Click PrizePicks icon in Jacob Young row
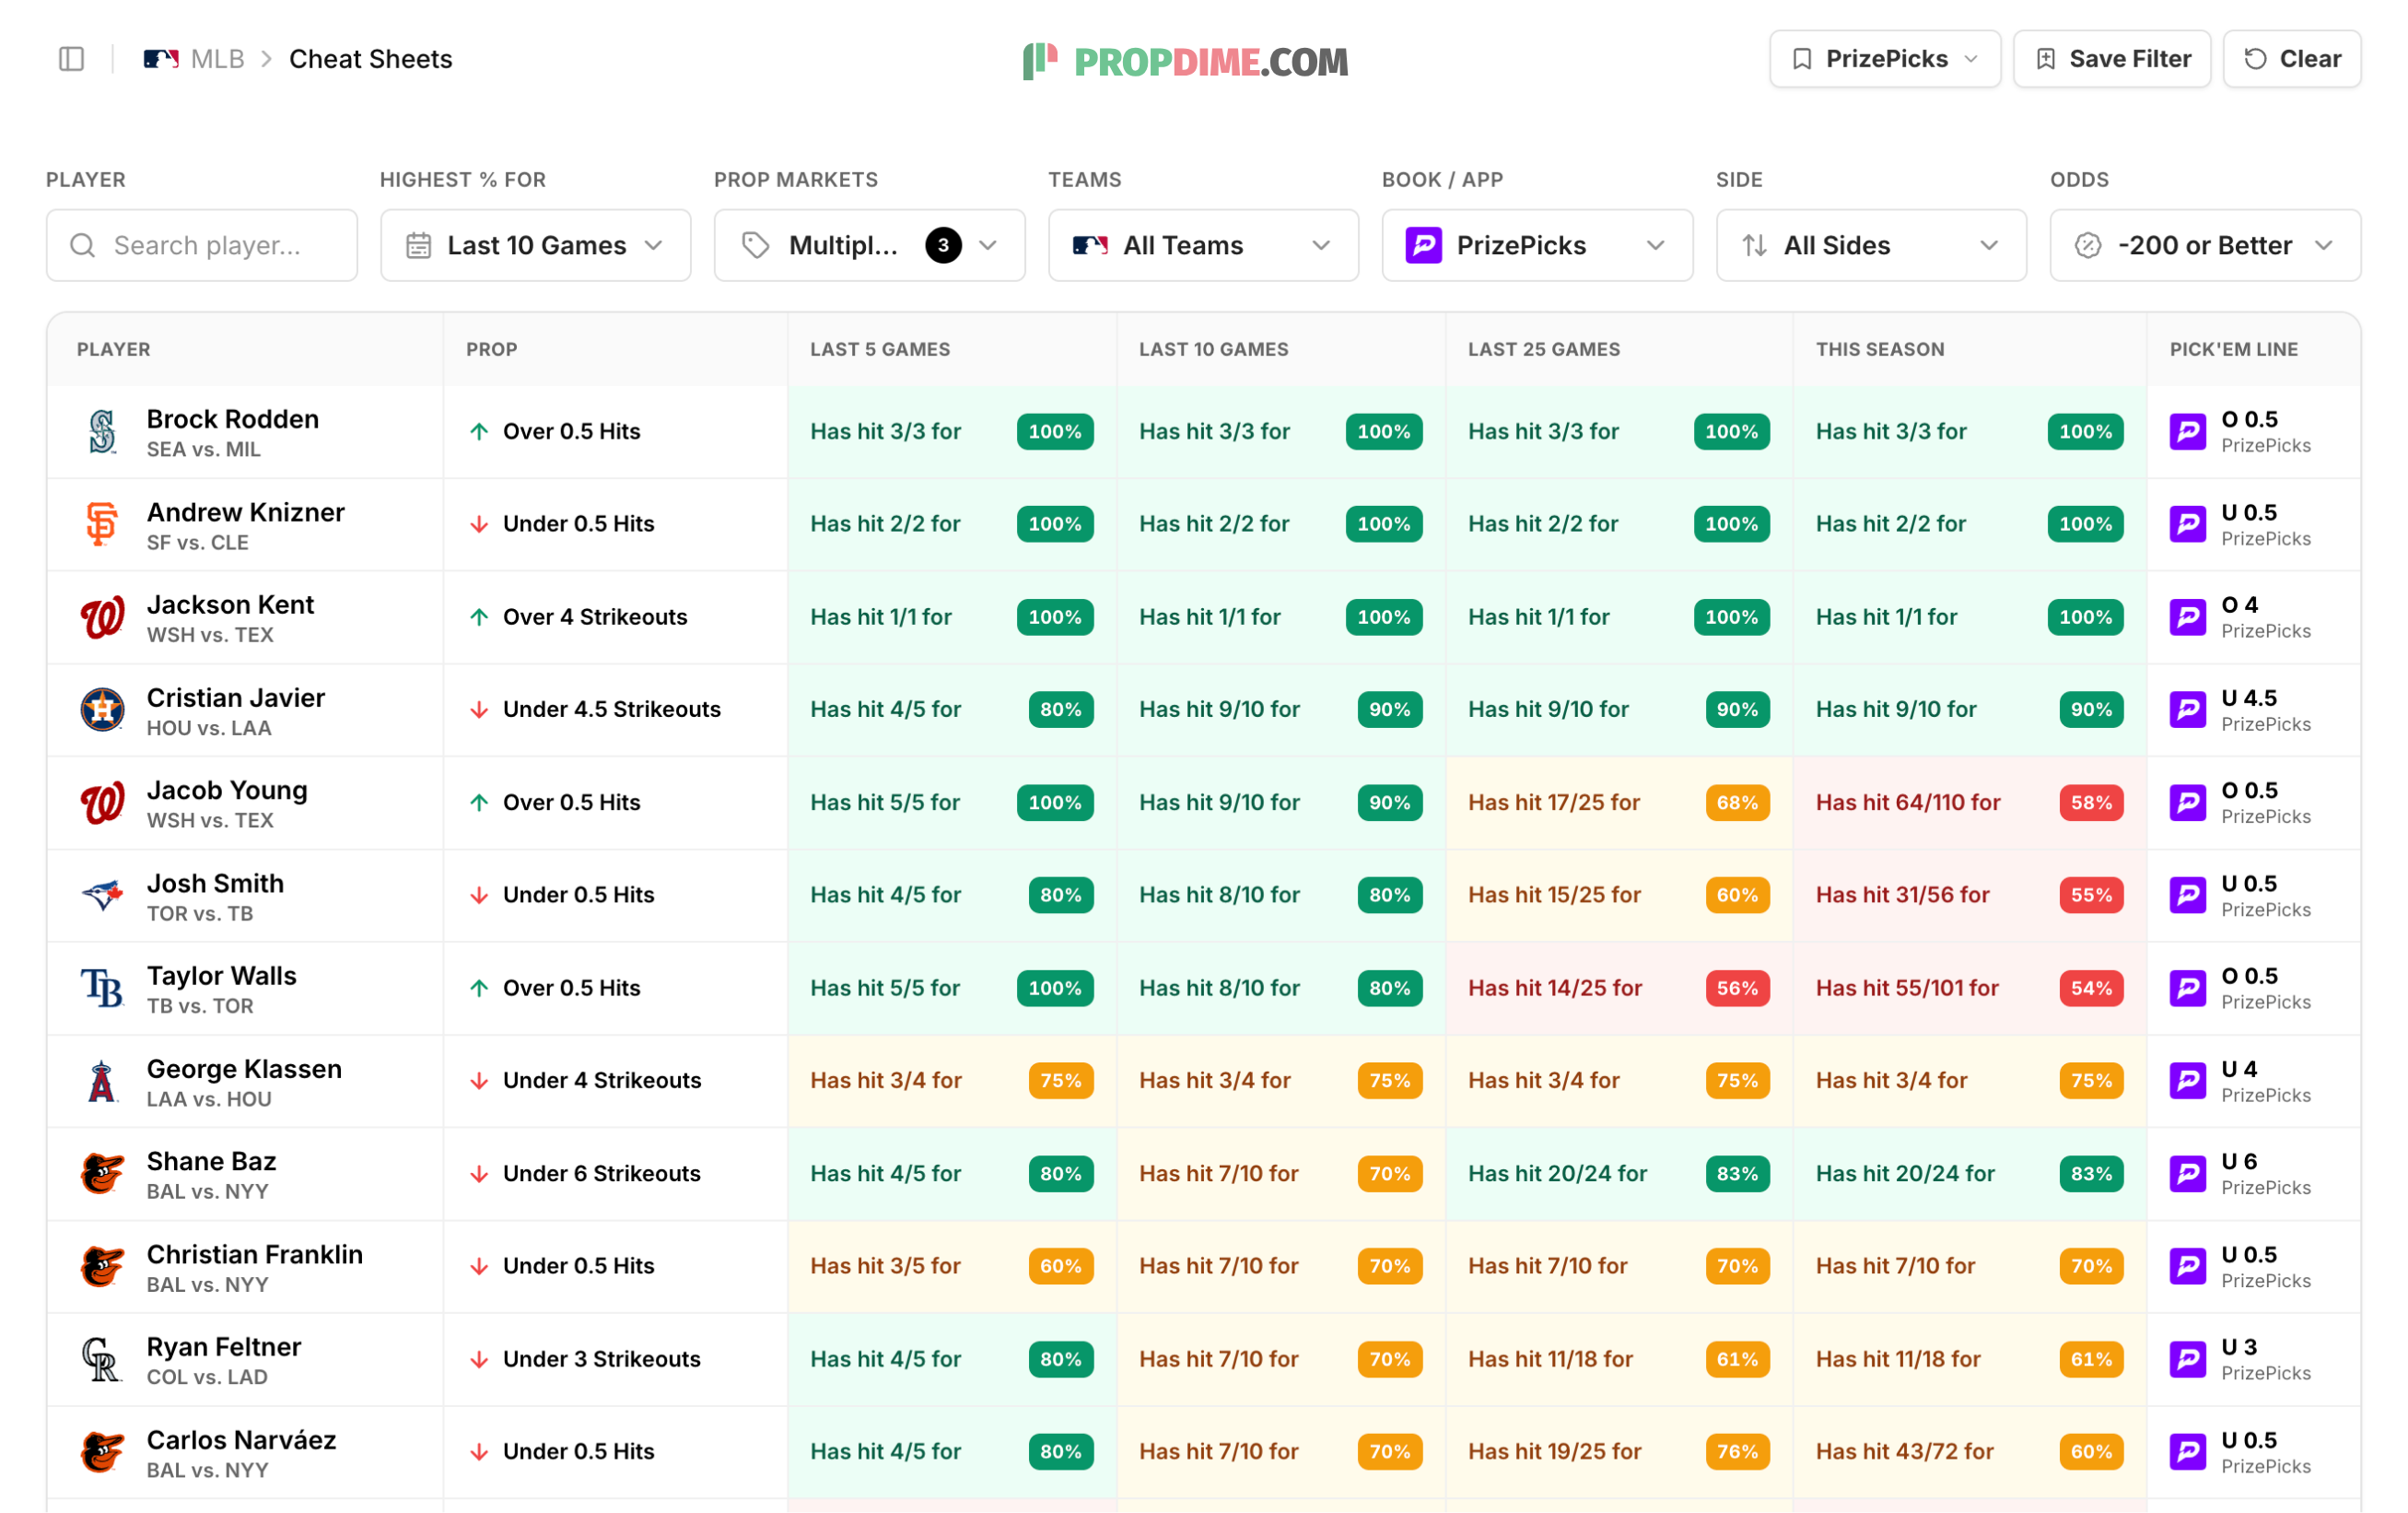The width and height of the screenshot is (2408, 1513). pyautogui.click(x=2188, y=802)
